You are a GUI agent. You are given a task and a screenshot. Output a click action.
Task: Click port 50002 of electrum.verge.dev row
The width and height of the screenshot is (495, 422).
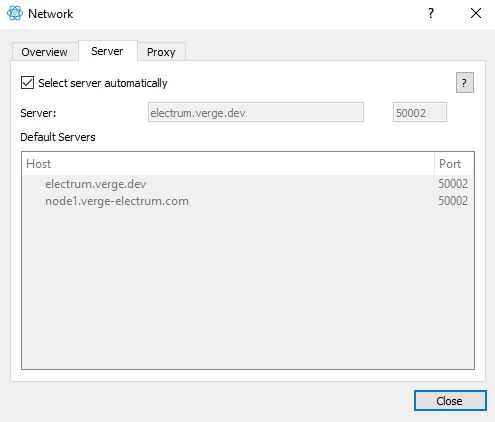[x=453, y=184]
